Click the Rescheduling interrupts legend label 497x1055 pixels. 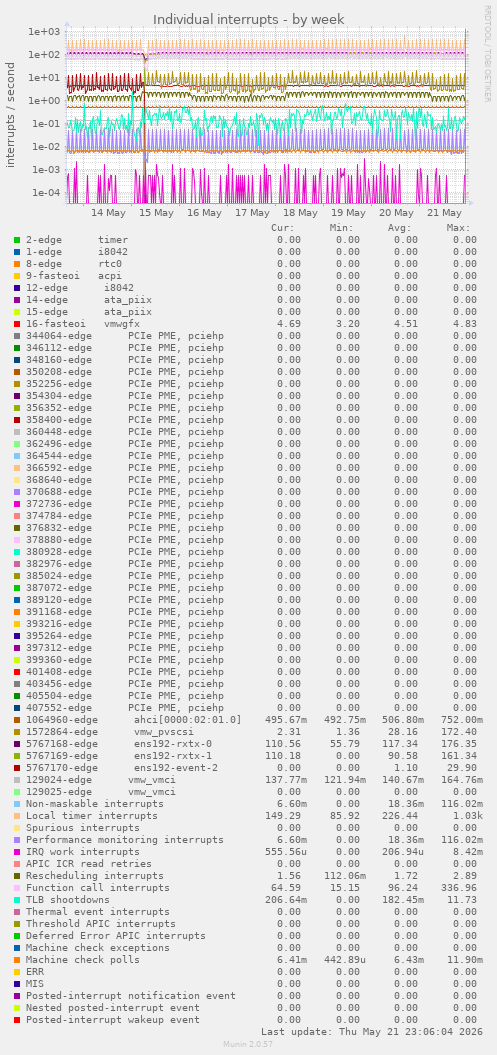(x=95, y=876)
